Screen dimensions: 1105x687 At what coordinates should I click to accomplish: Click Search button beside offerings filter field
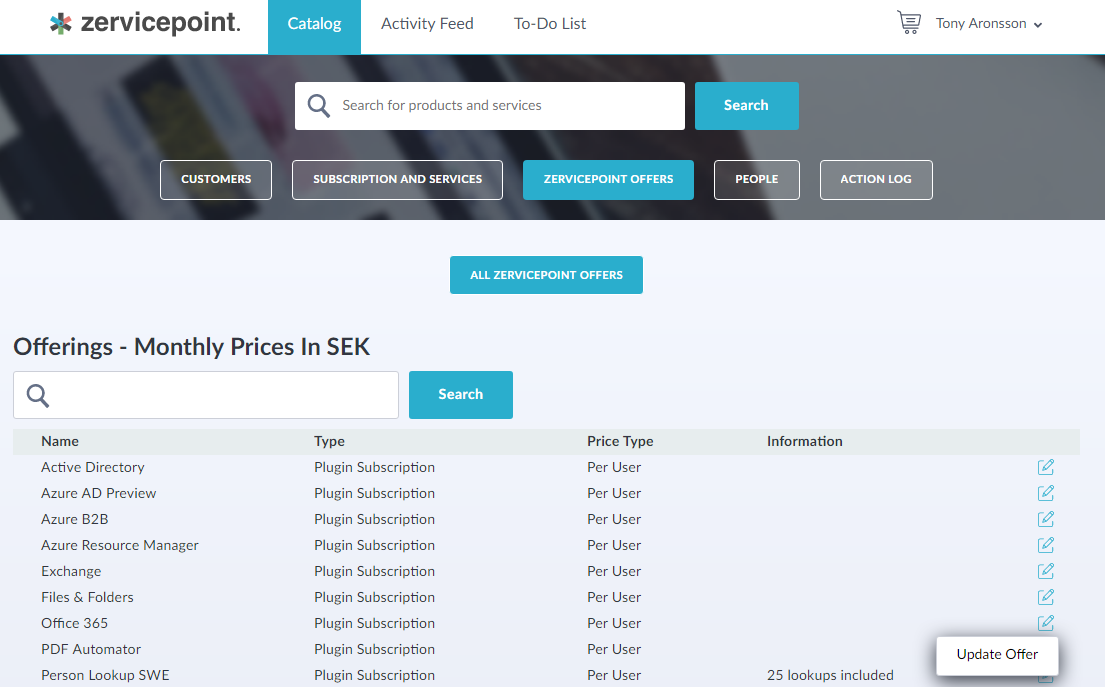point(460,395)
